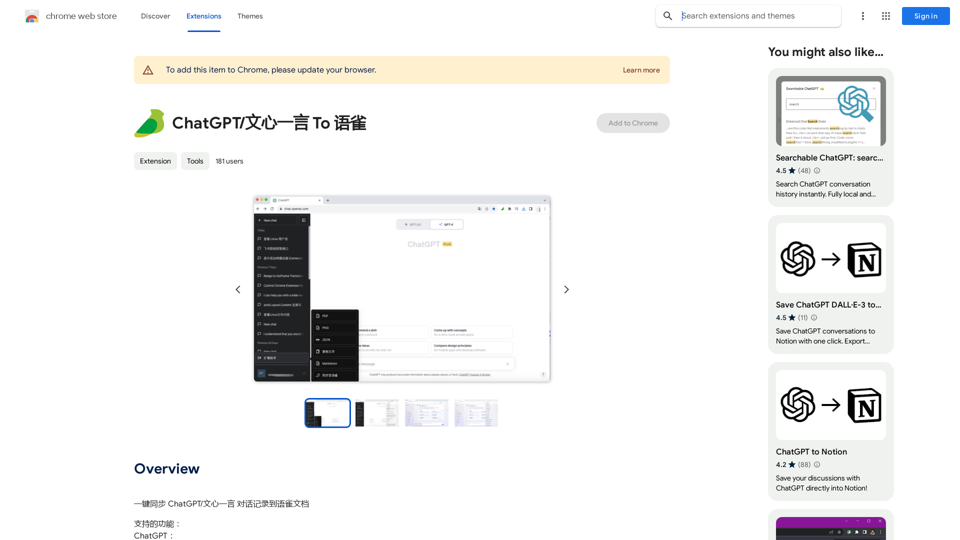
Task: Click the 'You might also like...' heading
Action: (825, 52)
